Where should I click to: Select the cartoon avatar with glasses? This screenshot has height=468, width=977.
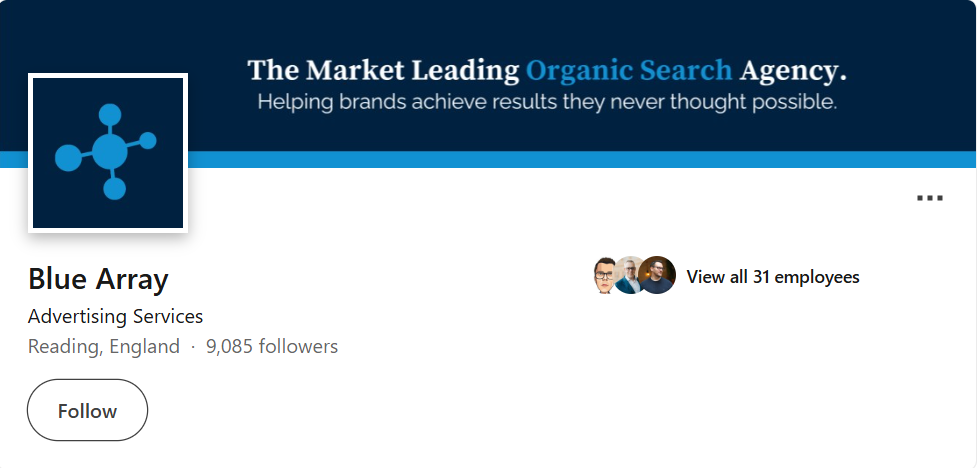click(604, 275)
